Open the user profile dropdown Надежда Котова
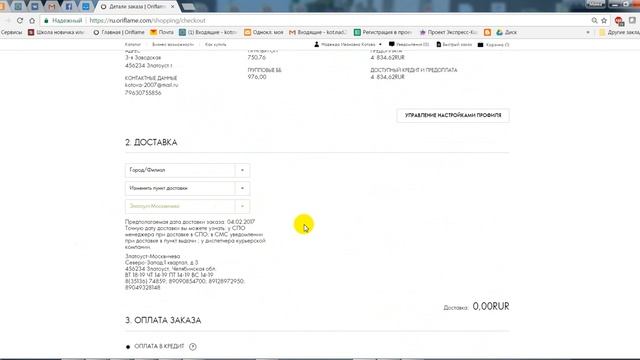Screen dimensions: 640x360 (x=348, y=44)
